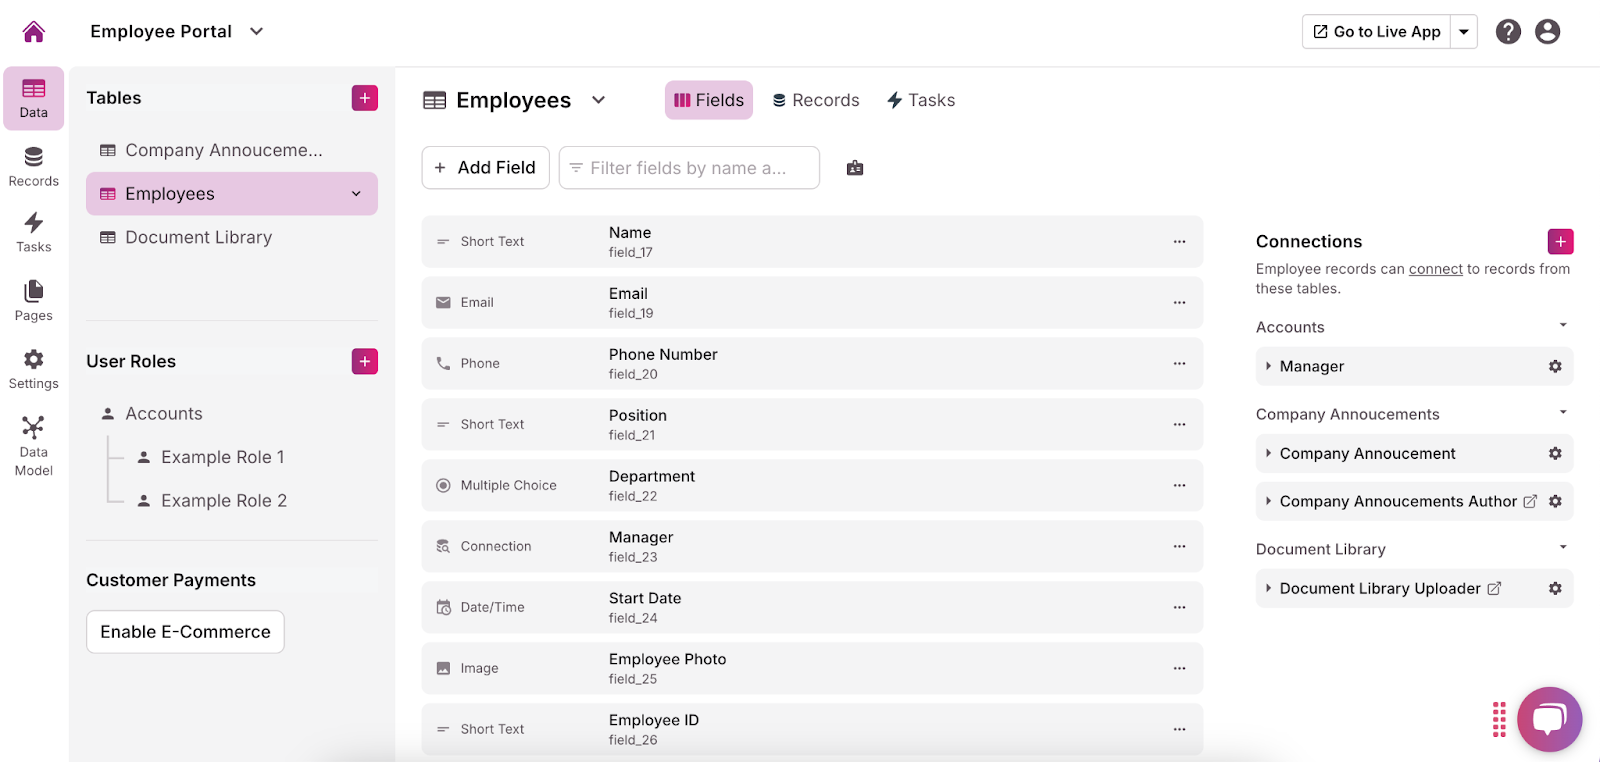
Task: Collapse the Accounts connections group
Action: pyautogui.click(x=1563, y=326)
